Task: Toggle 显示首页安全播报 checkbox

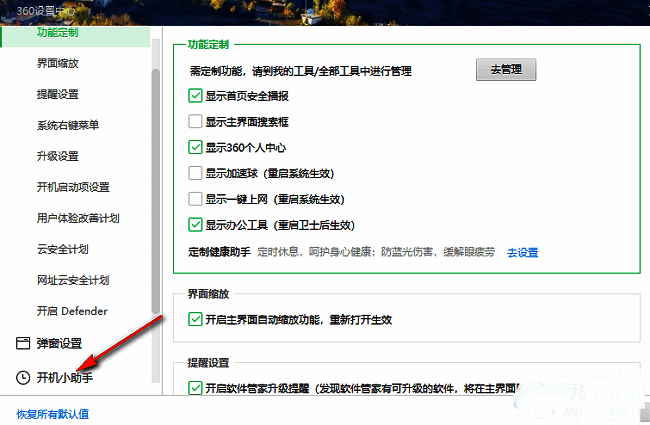Action: tap(196, 96)
